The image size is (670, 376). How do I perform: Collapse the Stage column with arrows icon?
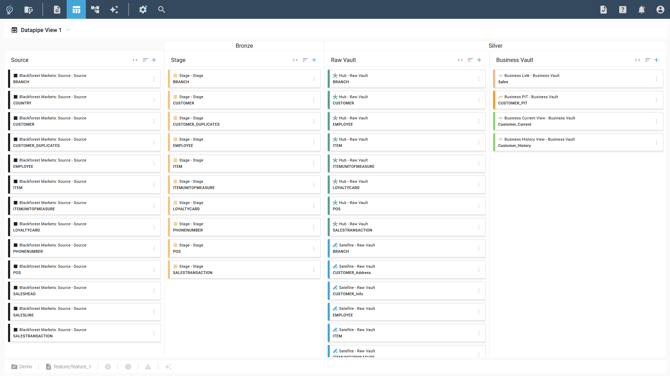click(x=295, y=60)
